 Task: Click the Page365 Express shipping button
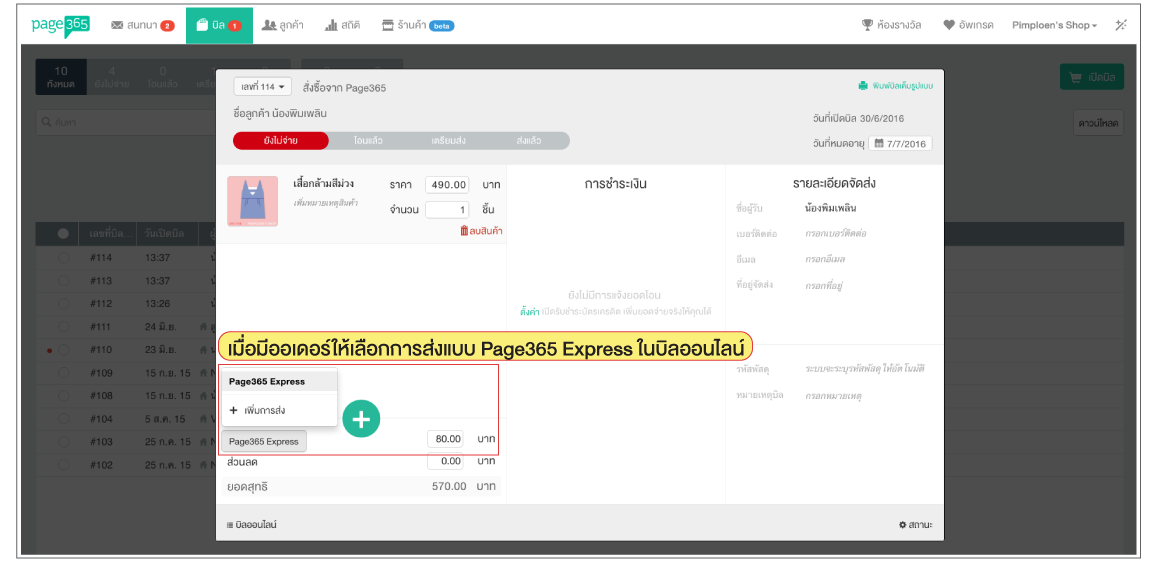(263, 442)
